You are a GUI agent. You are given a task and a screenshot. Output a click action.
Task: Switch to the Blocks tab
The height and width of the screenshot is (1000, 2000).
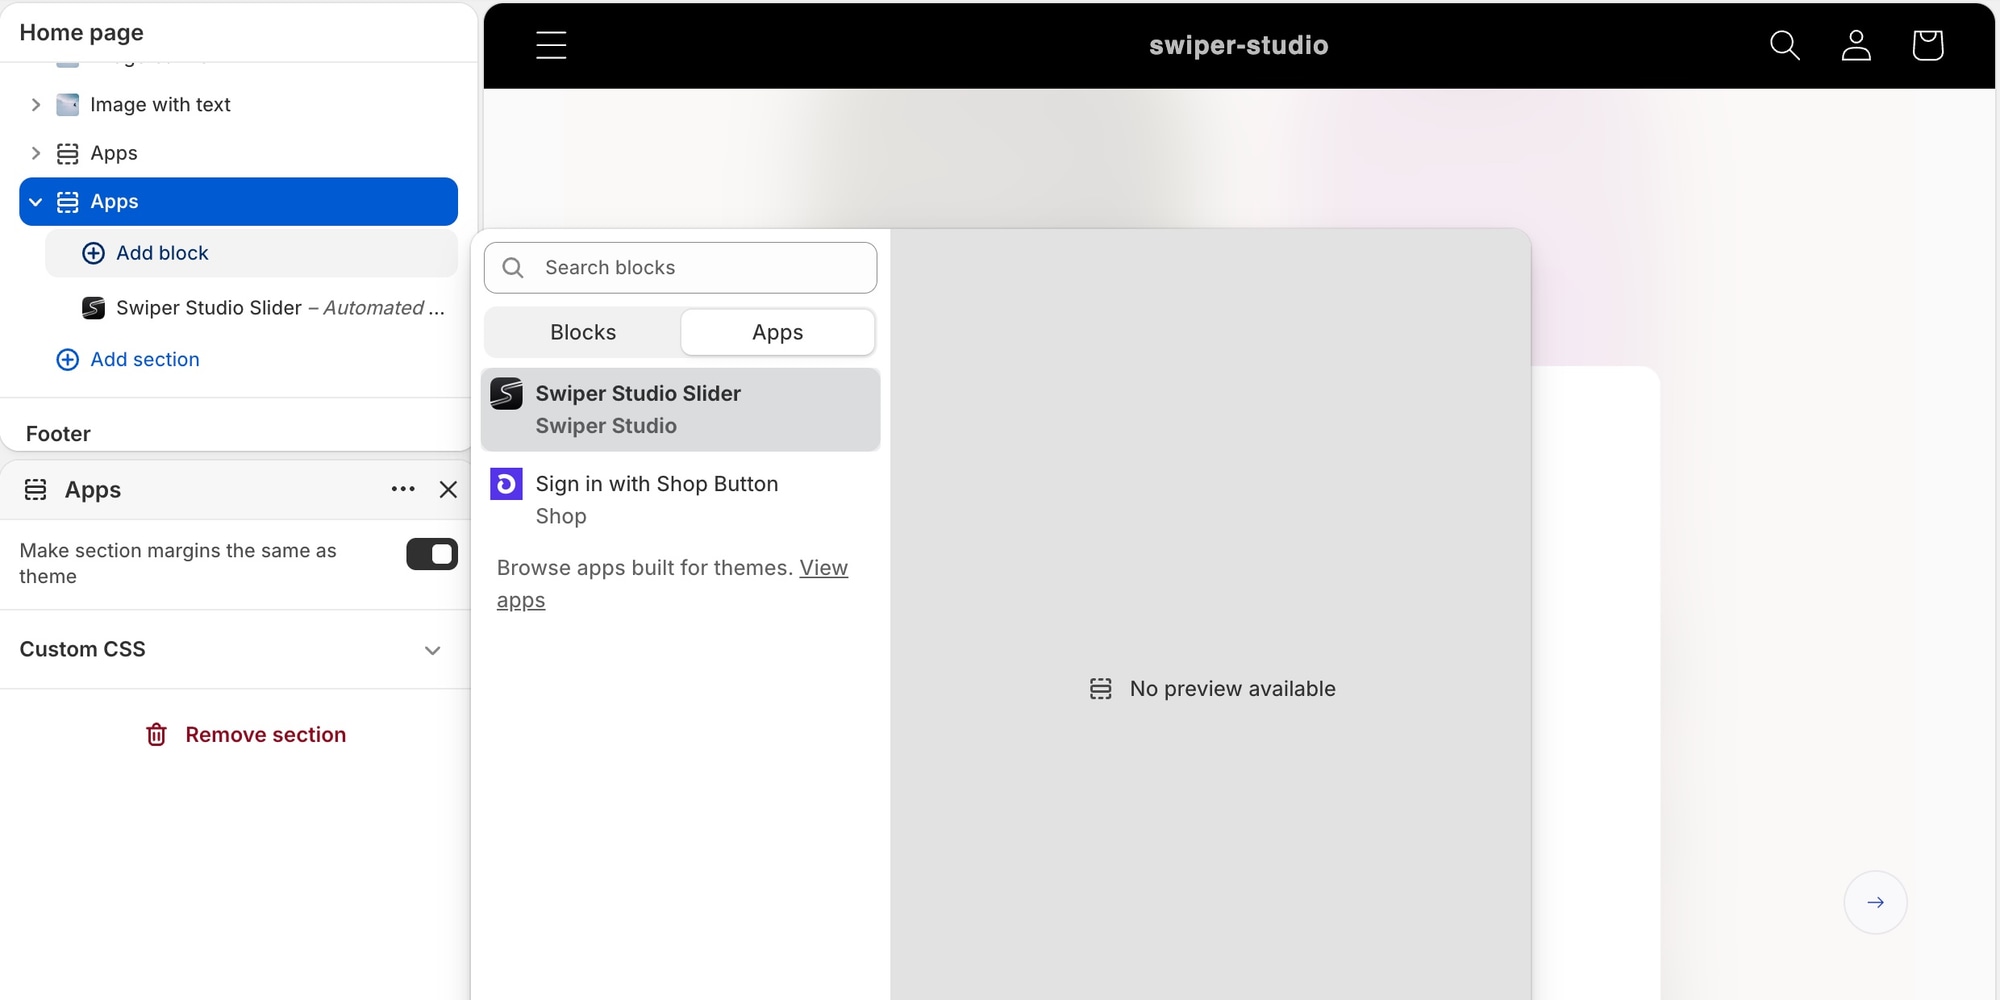583,332
